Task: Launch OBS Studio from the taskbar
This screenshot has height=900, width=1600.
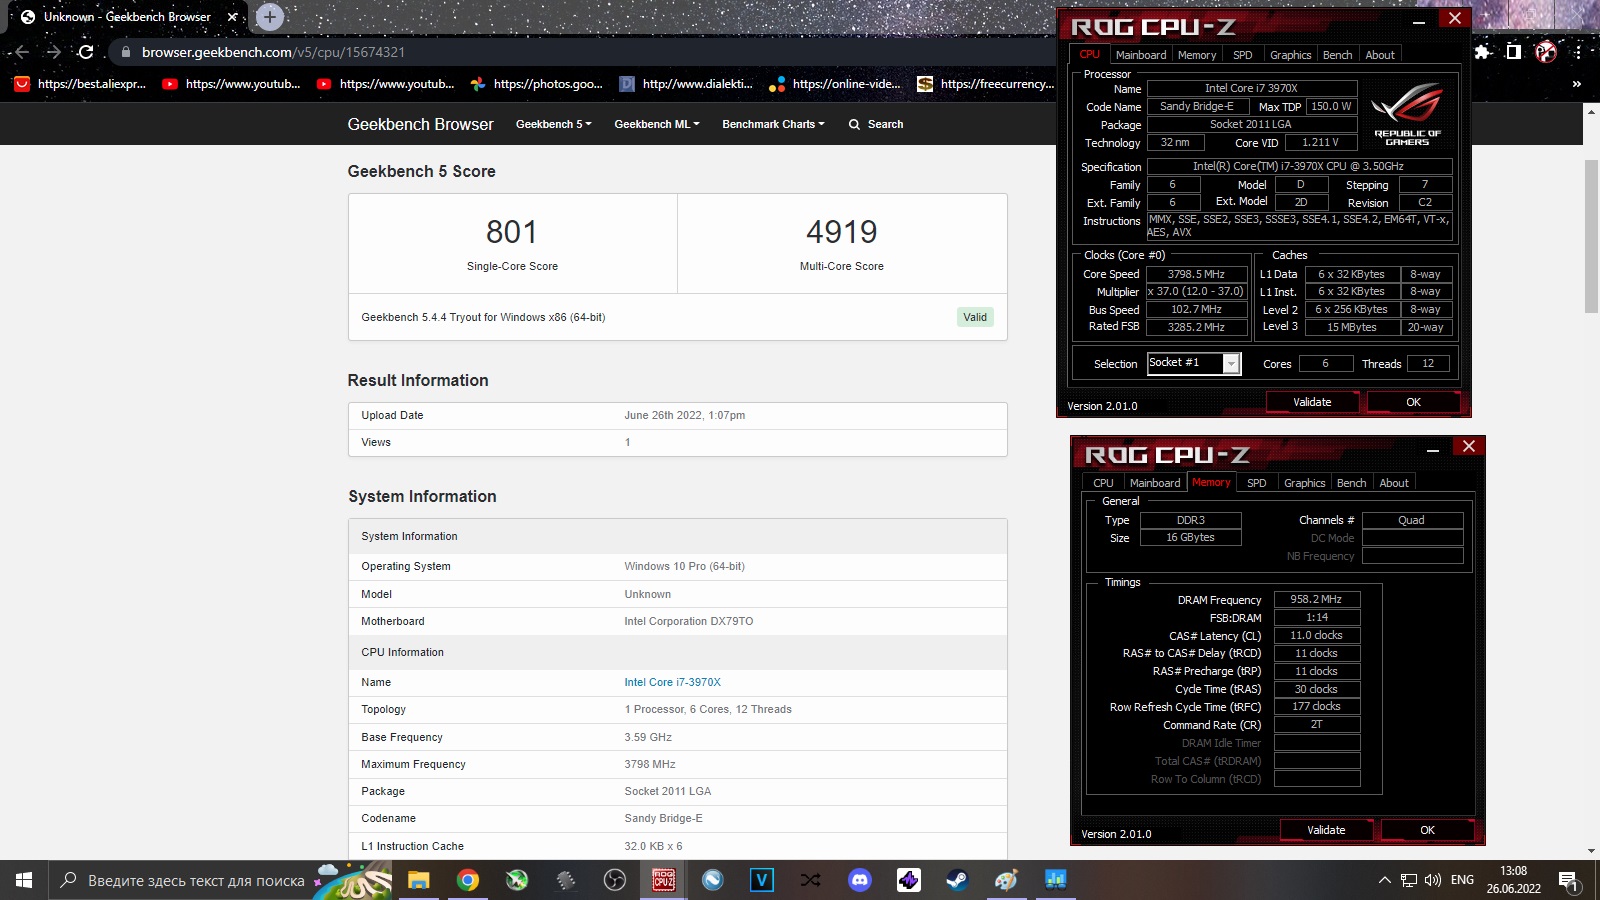Action: click(x=615, y=880)
